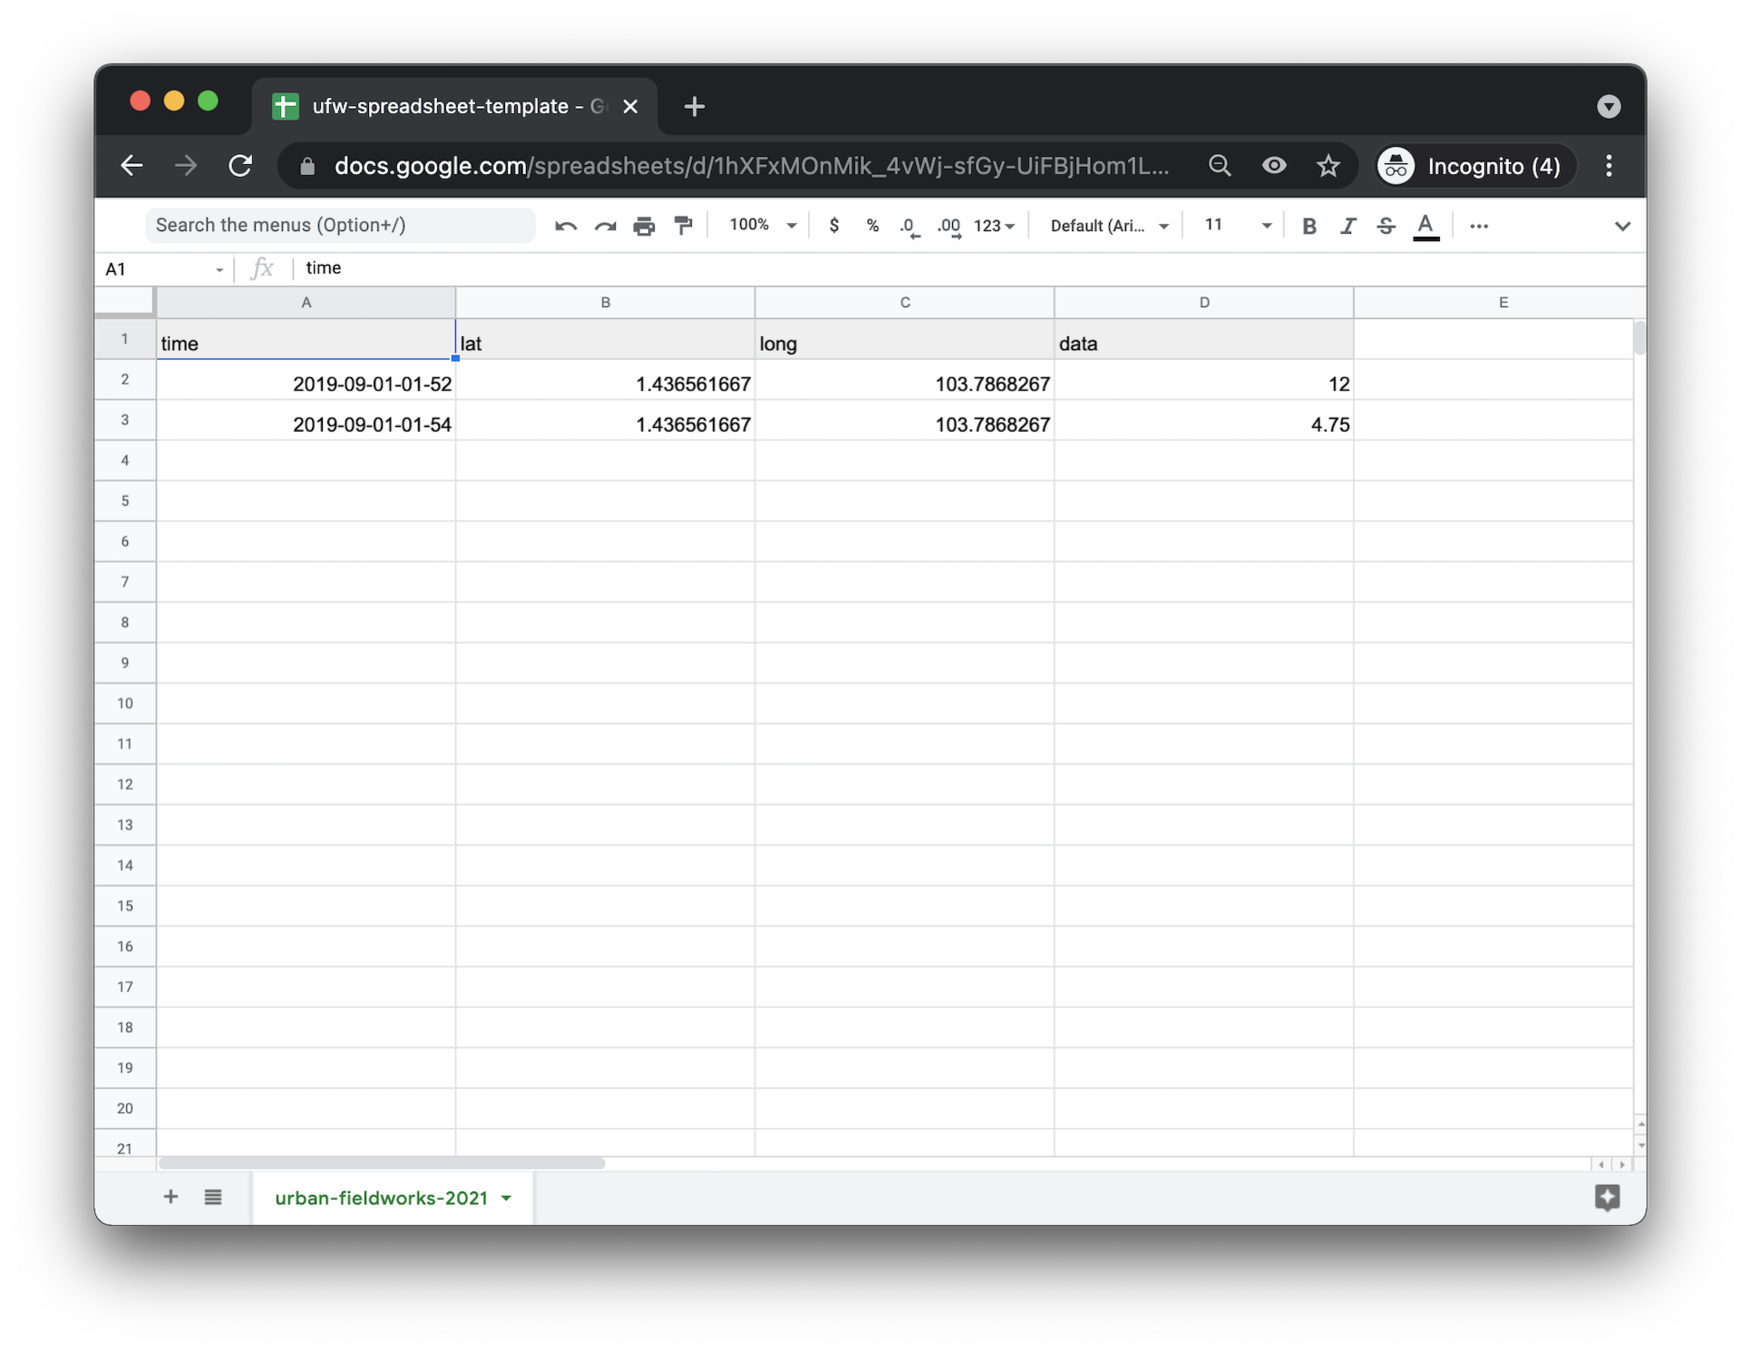1741x1350 pixels.
Task: Open the all sheets list icon
Action: click(213, 1197)
